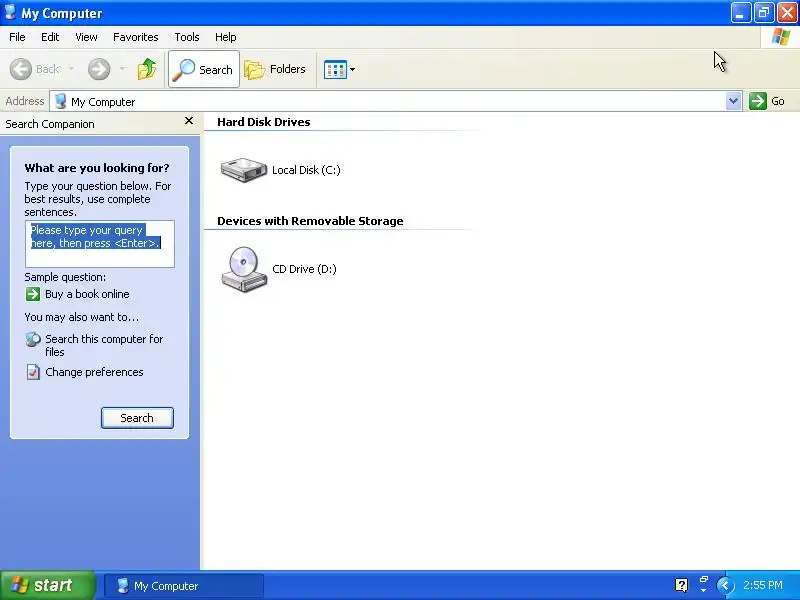Click My Computer taskbar button
The width and height of the screenshot is (800, 600).
184,586
